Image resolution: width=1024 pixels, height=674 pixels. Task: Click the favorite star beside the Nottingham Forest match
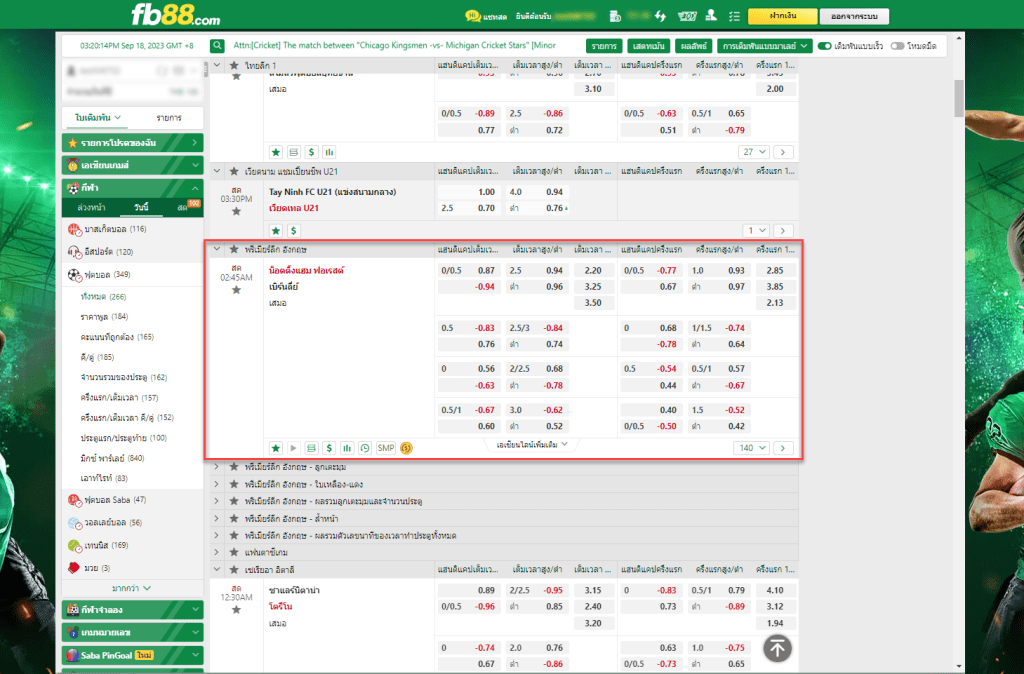click(x=236, y=290)
